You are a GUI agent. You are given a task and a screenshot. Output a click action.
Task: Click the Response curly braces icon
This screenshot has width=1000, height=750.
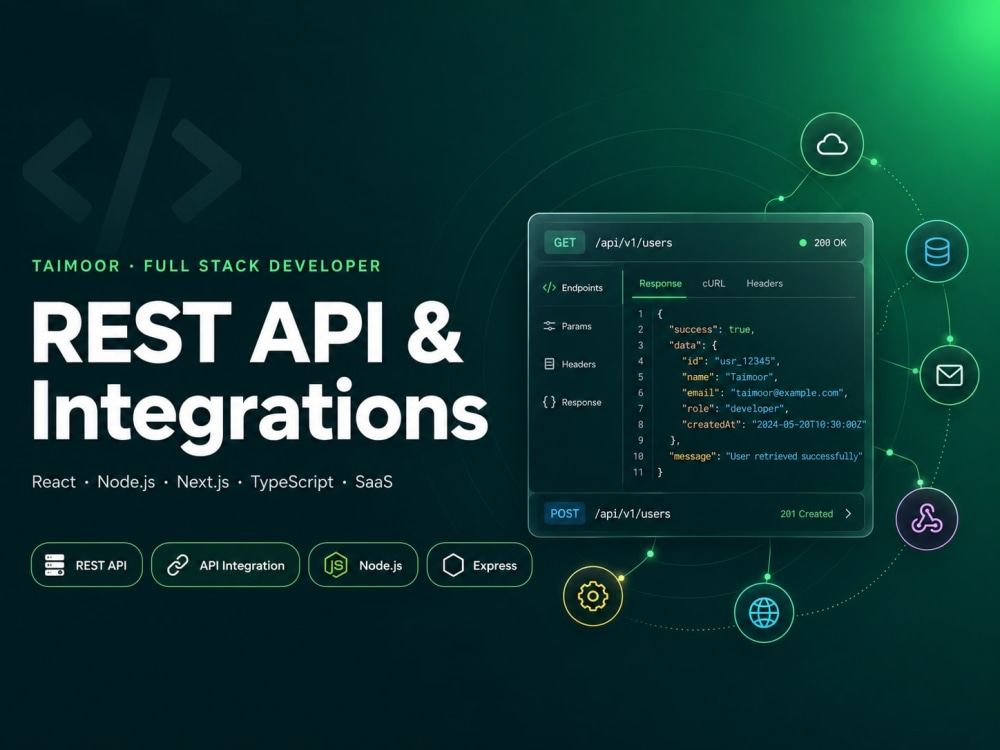[549, 402]
